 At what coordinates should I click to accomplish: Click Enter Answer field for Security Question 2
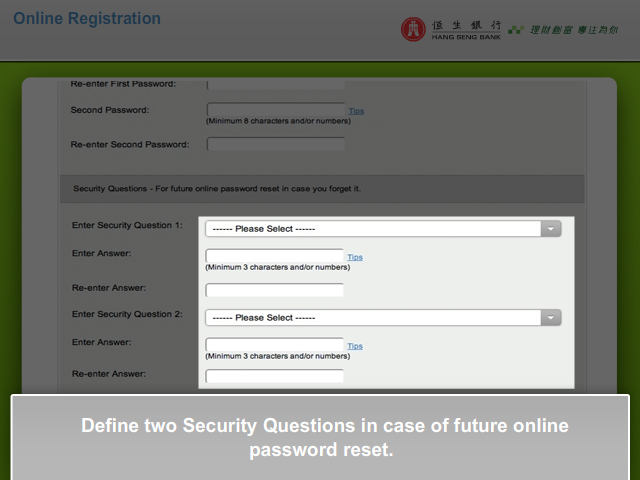coord(274,345)
